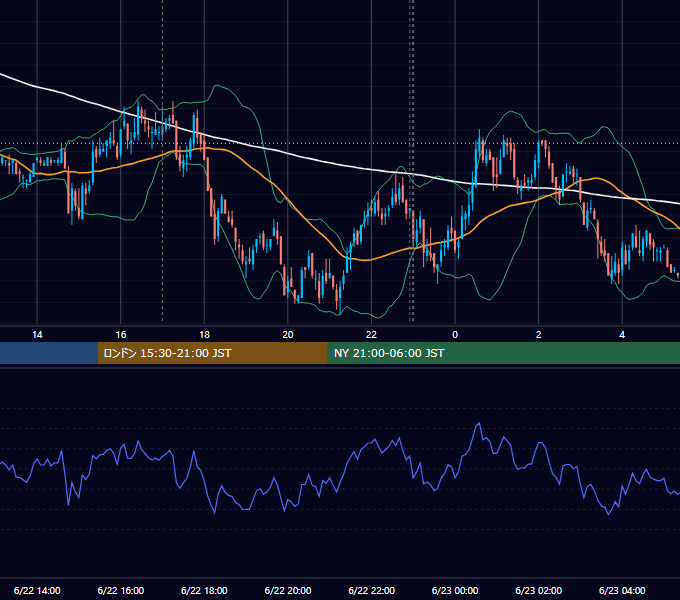The width and height of the screenshot is (680, 600).
Task: Click the '6/22 16:00' date label
Action: point(121,590)
